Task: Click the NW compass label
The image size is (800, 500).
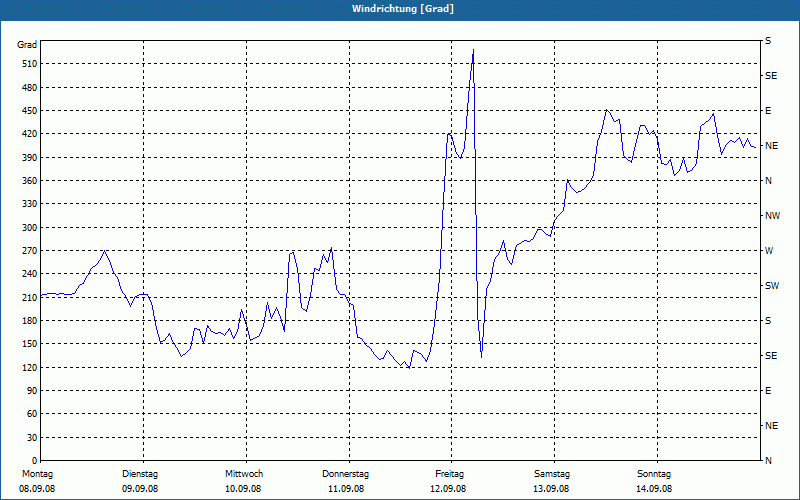Action: point(772,216)
